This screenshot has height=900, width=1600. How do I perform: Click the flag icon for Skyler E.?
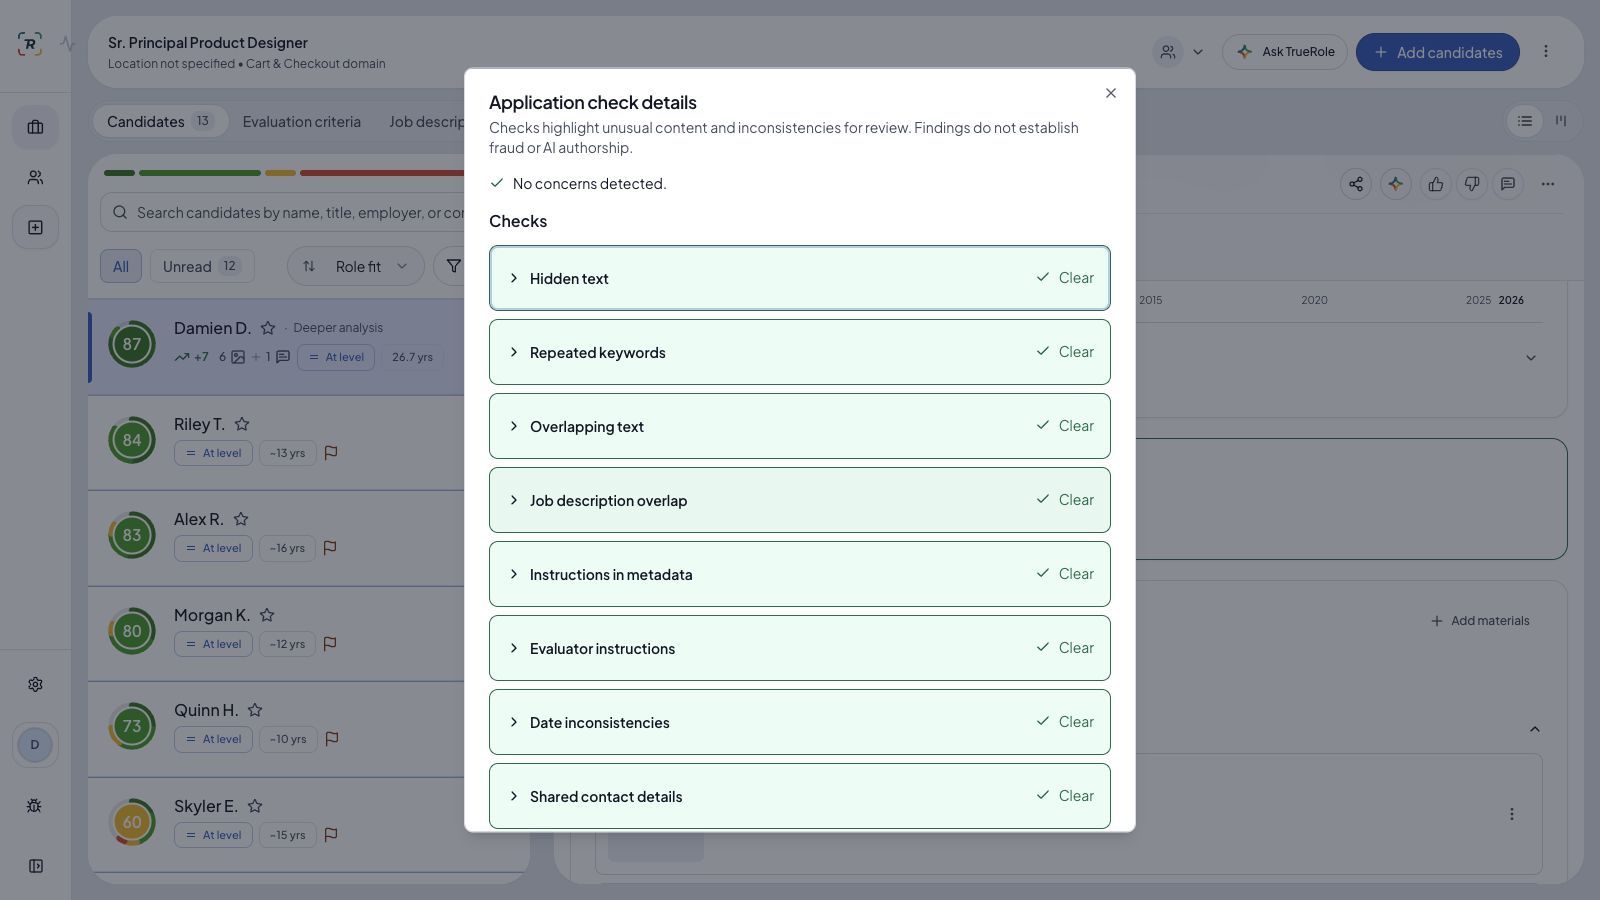click(x=331, y=835)
